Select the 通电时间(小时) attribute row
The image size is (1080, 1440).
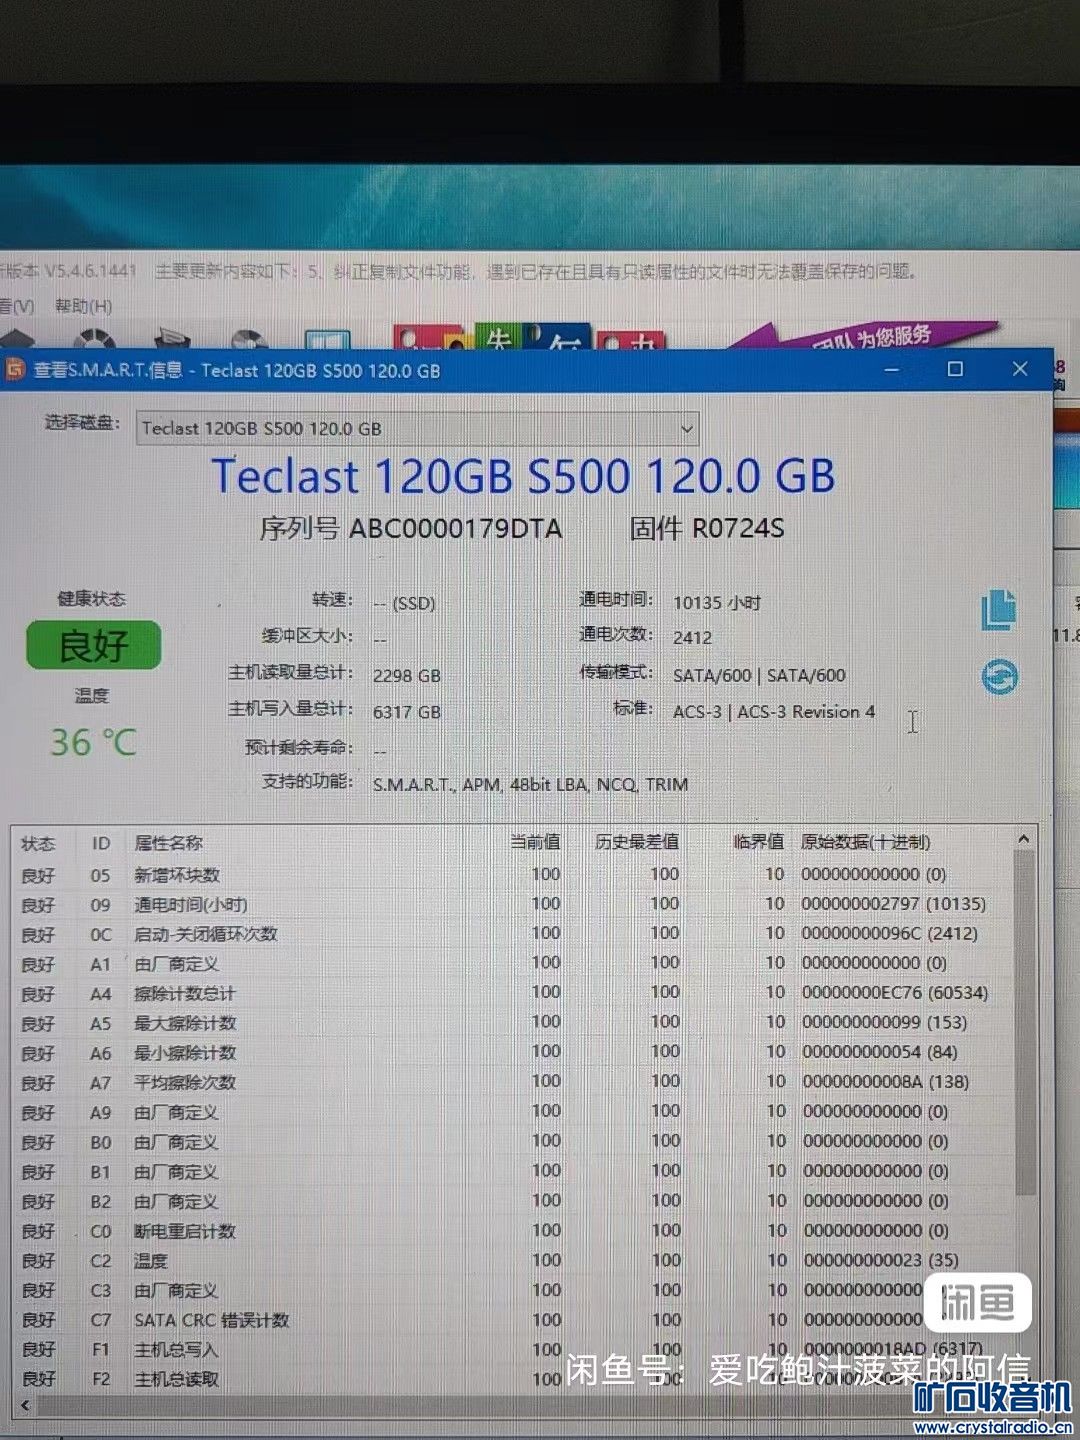click(513, 905)
